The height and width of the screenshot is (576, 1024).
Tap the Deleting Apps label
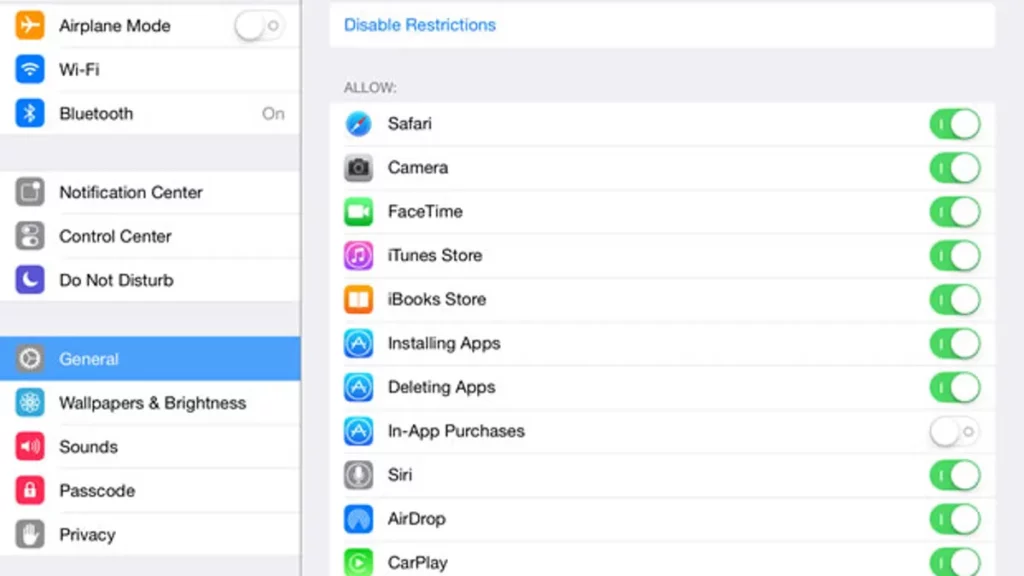coord(441,387)
